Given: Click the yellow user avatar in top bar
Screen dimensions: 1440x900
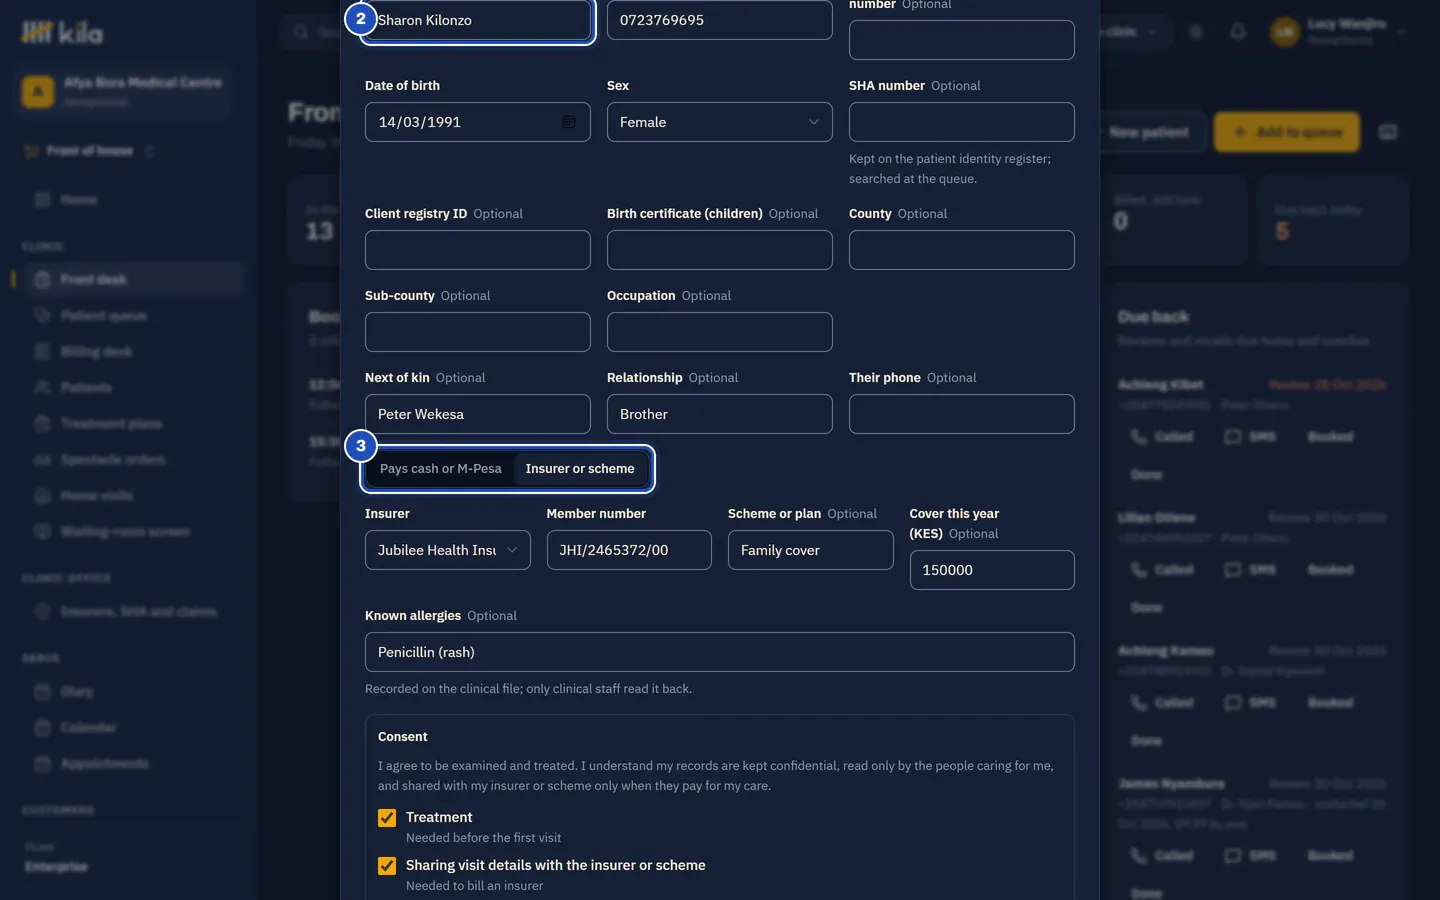Looking at the screenshot, I should click(x=1284, y=32).
